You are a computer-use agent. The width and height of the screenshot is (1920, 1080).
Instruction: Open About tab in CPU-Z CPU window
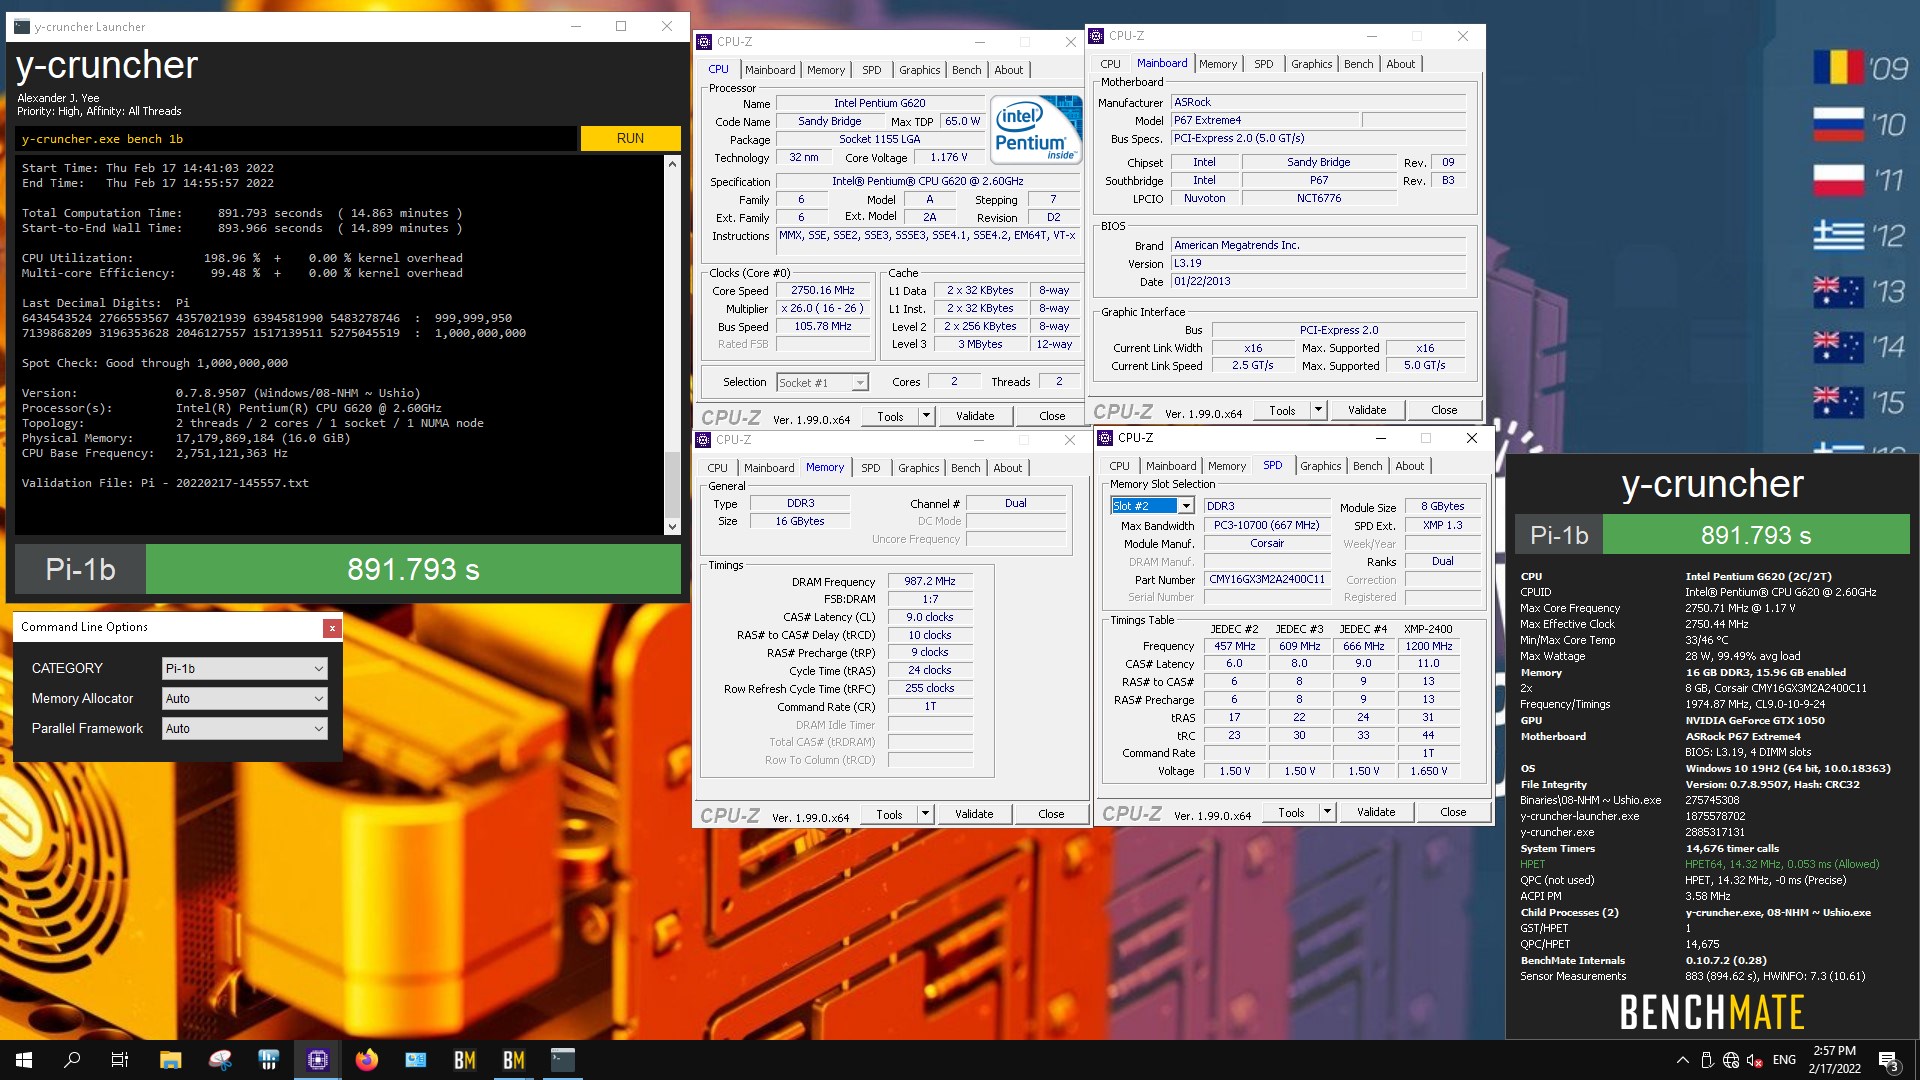[1008, 70]
